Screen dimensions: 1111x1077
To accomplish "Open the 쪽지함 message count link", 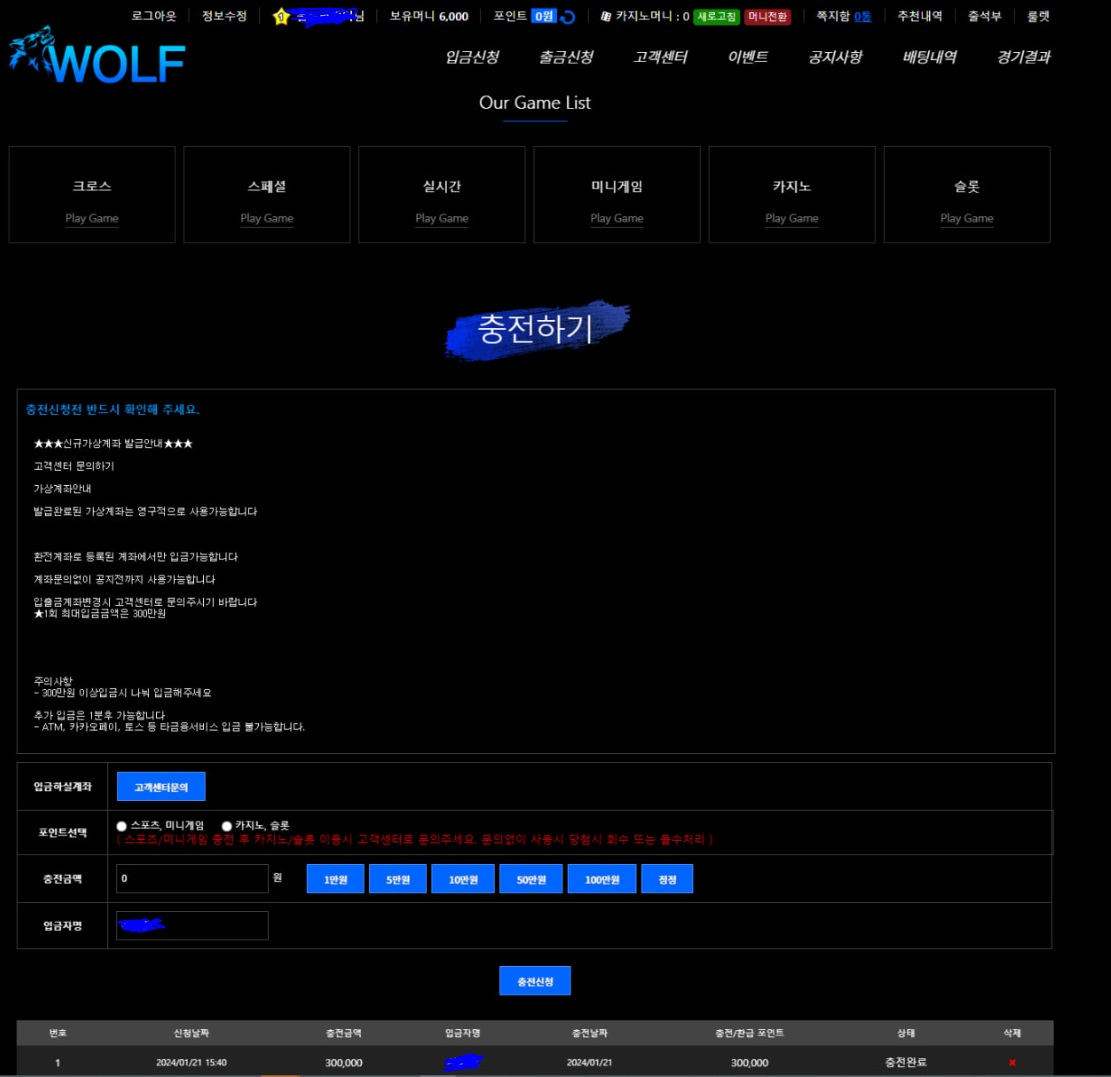I will tap(862, 17).
